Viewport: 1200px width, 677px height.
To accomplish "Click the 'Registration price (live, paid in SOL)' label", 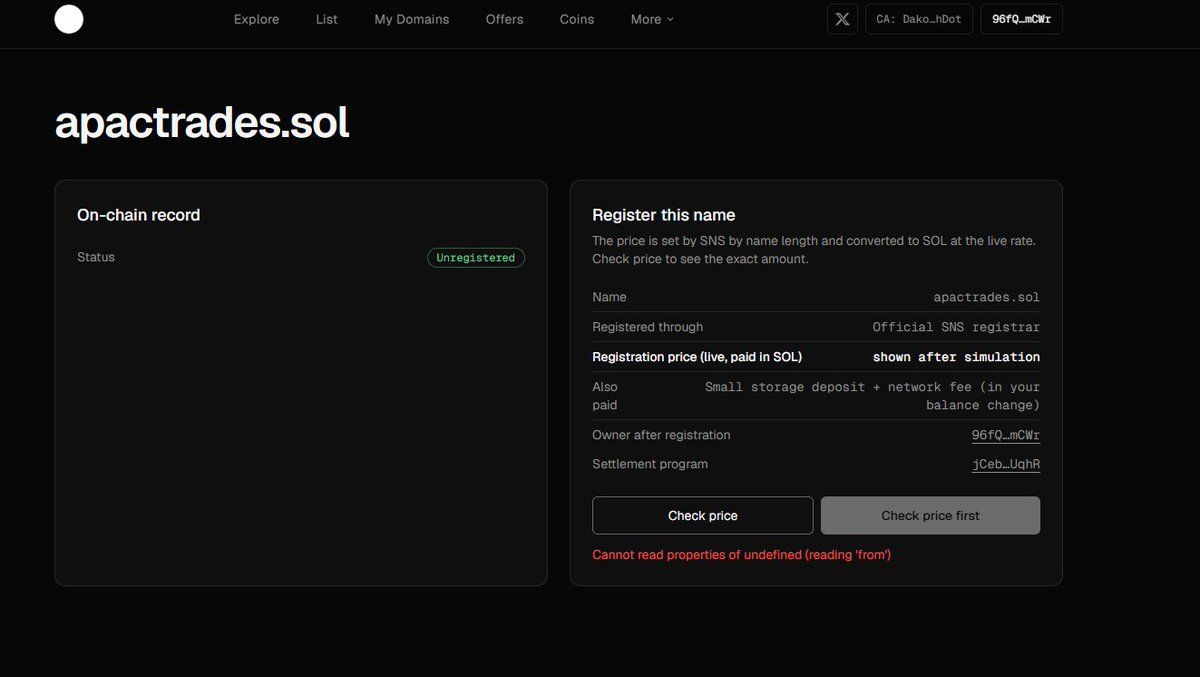I will pyautogui.click(x=697, y=357).
